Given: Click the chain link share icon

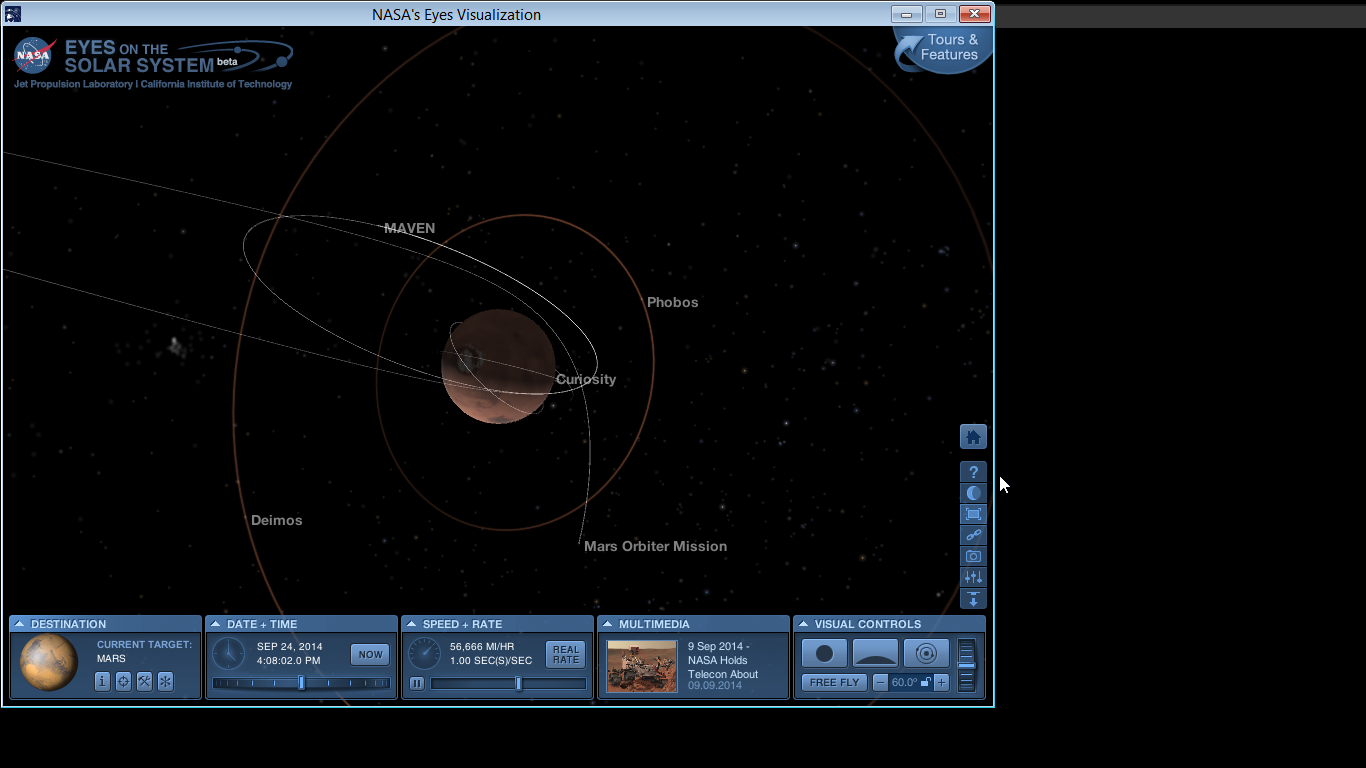Looking at the screenshot, I should pyautogui.click(x=973, y=535).
